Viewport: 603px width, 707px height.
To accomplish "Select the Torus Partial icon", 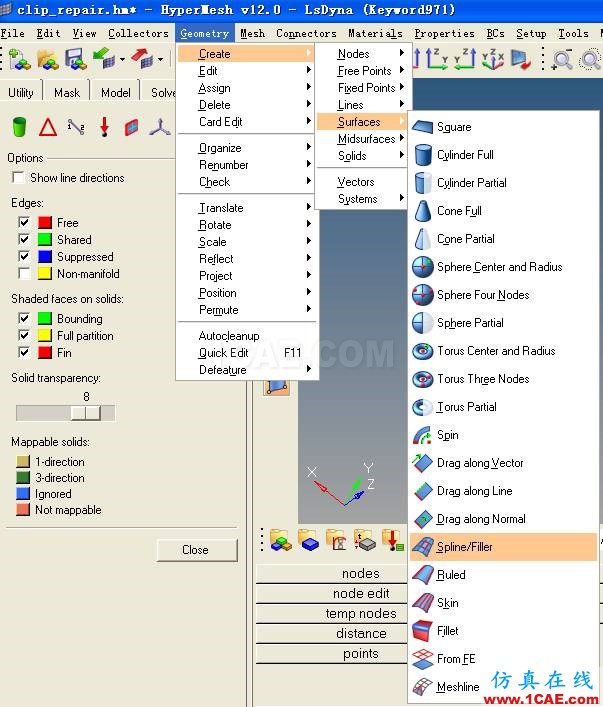I will click(x=423, y=407).
